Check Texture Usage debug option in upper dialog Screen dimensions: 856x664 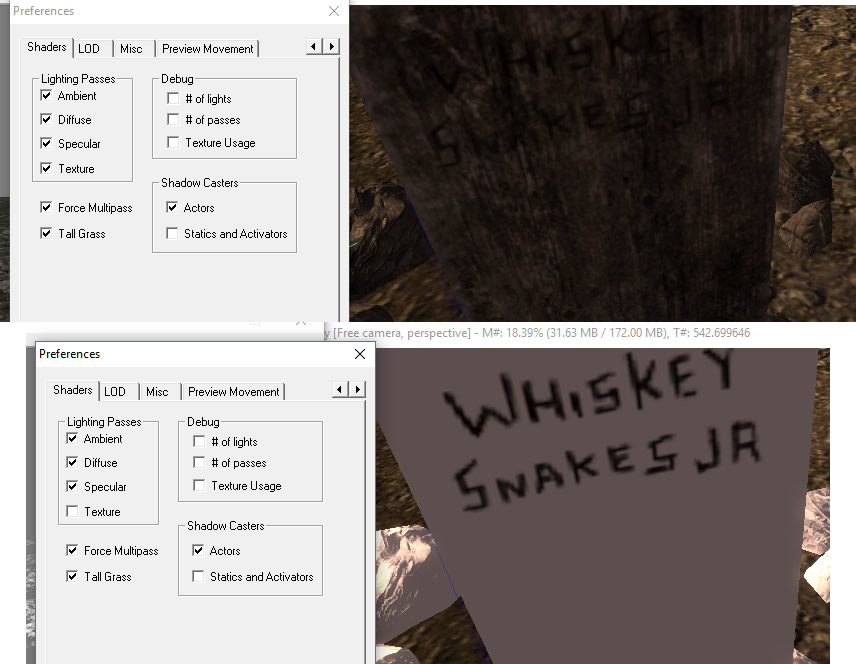pyautogui.click(x=173, y=143)
